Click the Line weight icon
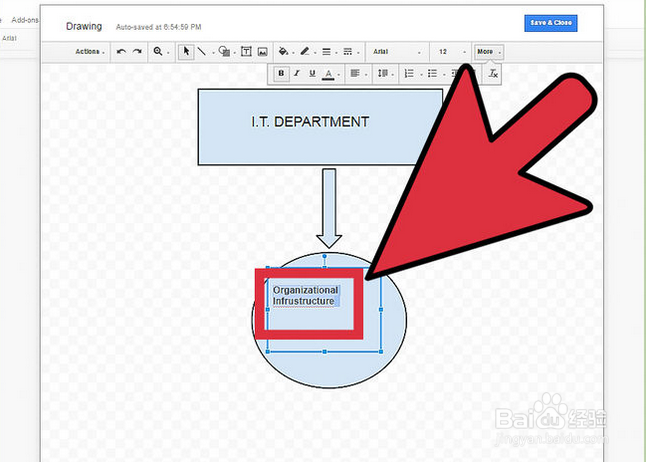This screenshot has width=646, height=462. [x=326, y=52]
